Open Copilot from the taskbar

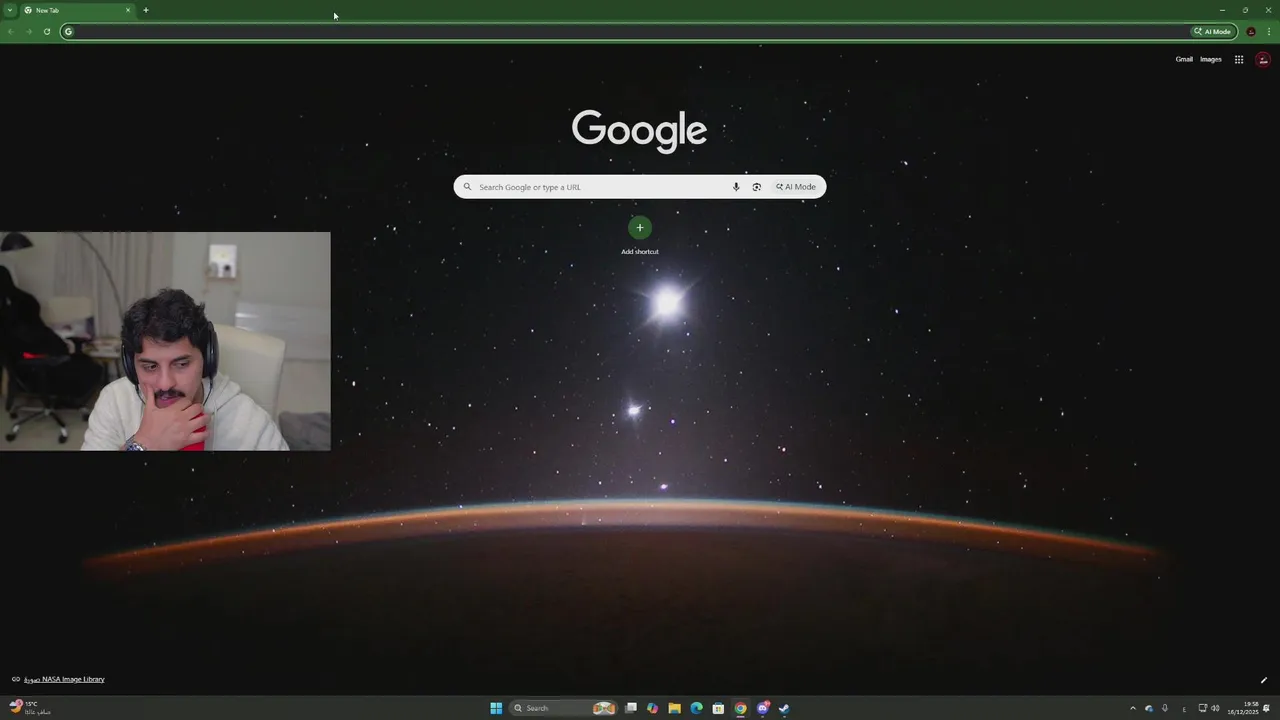pos(653,708)
